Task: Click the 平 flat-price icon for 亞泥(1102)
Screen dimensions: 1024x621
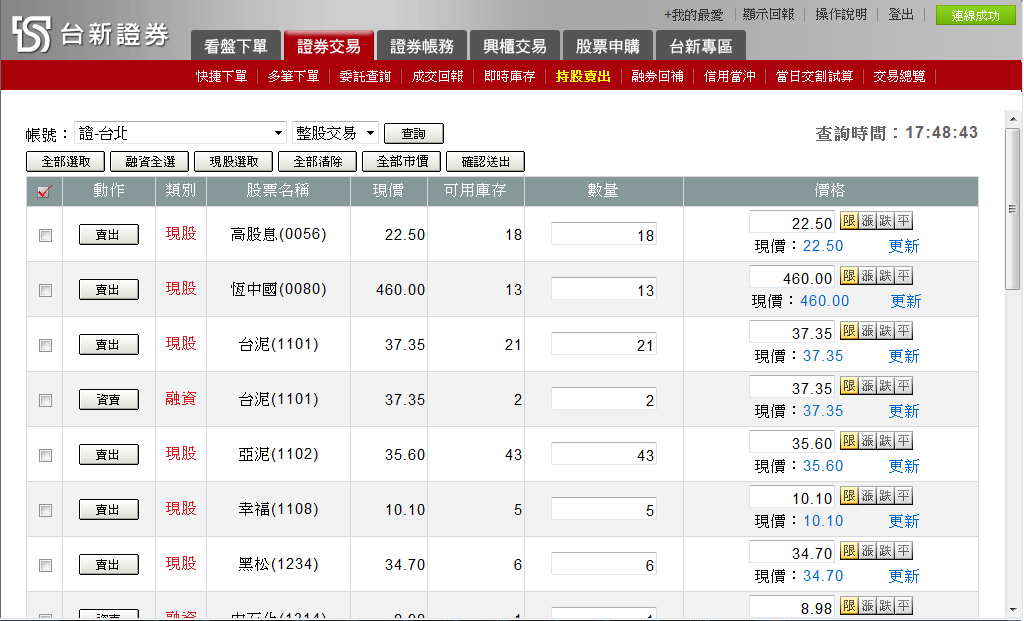Action: pos(903,442)
